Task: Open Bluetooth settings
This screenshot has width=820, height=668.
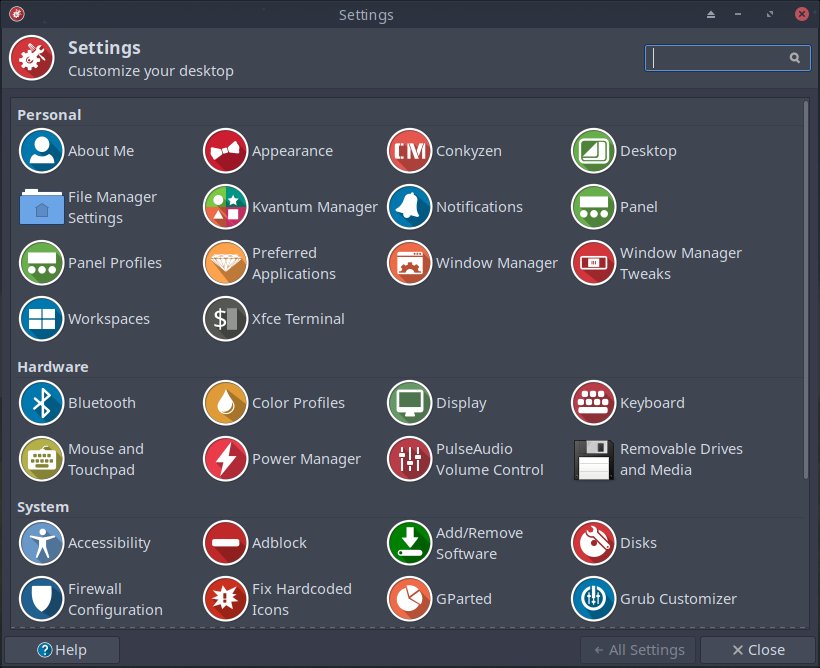Action: [41, 403]
